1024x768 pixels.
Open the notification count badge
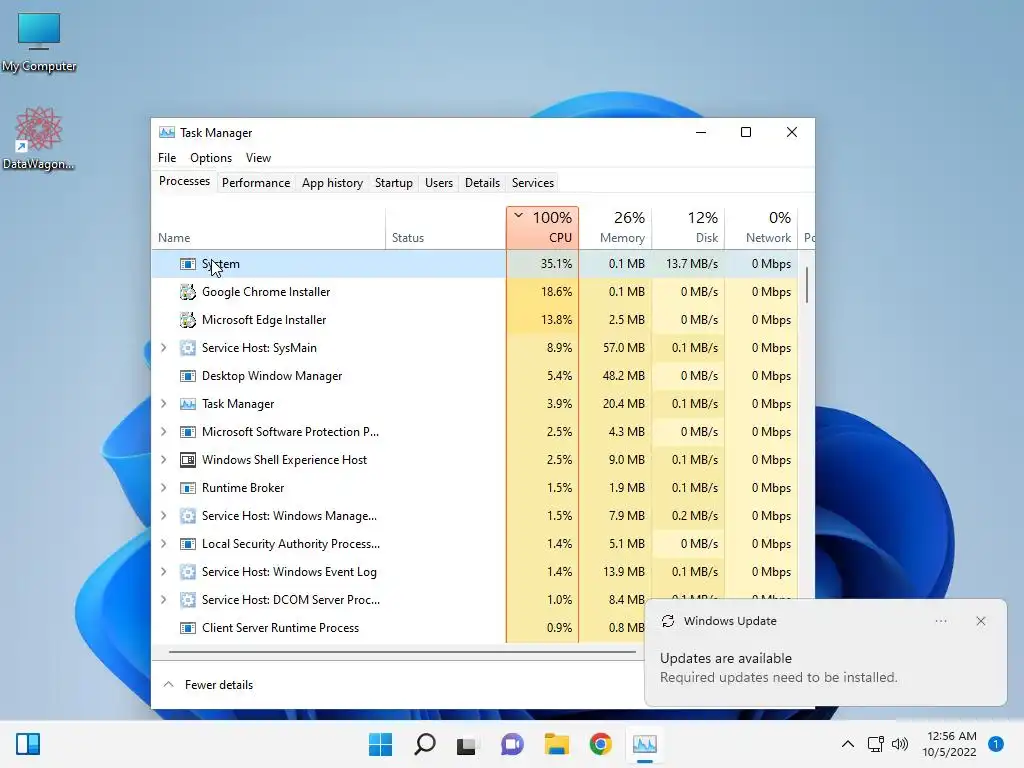click(996, 744)
